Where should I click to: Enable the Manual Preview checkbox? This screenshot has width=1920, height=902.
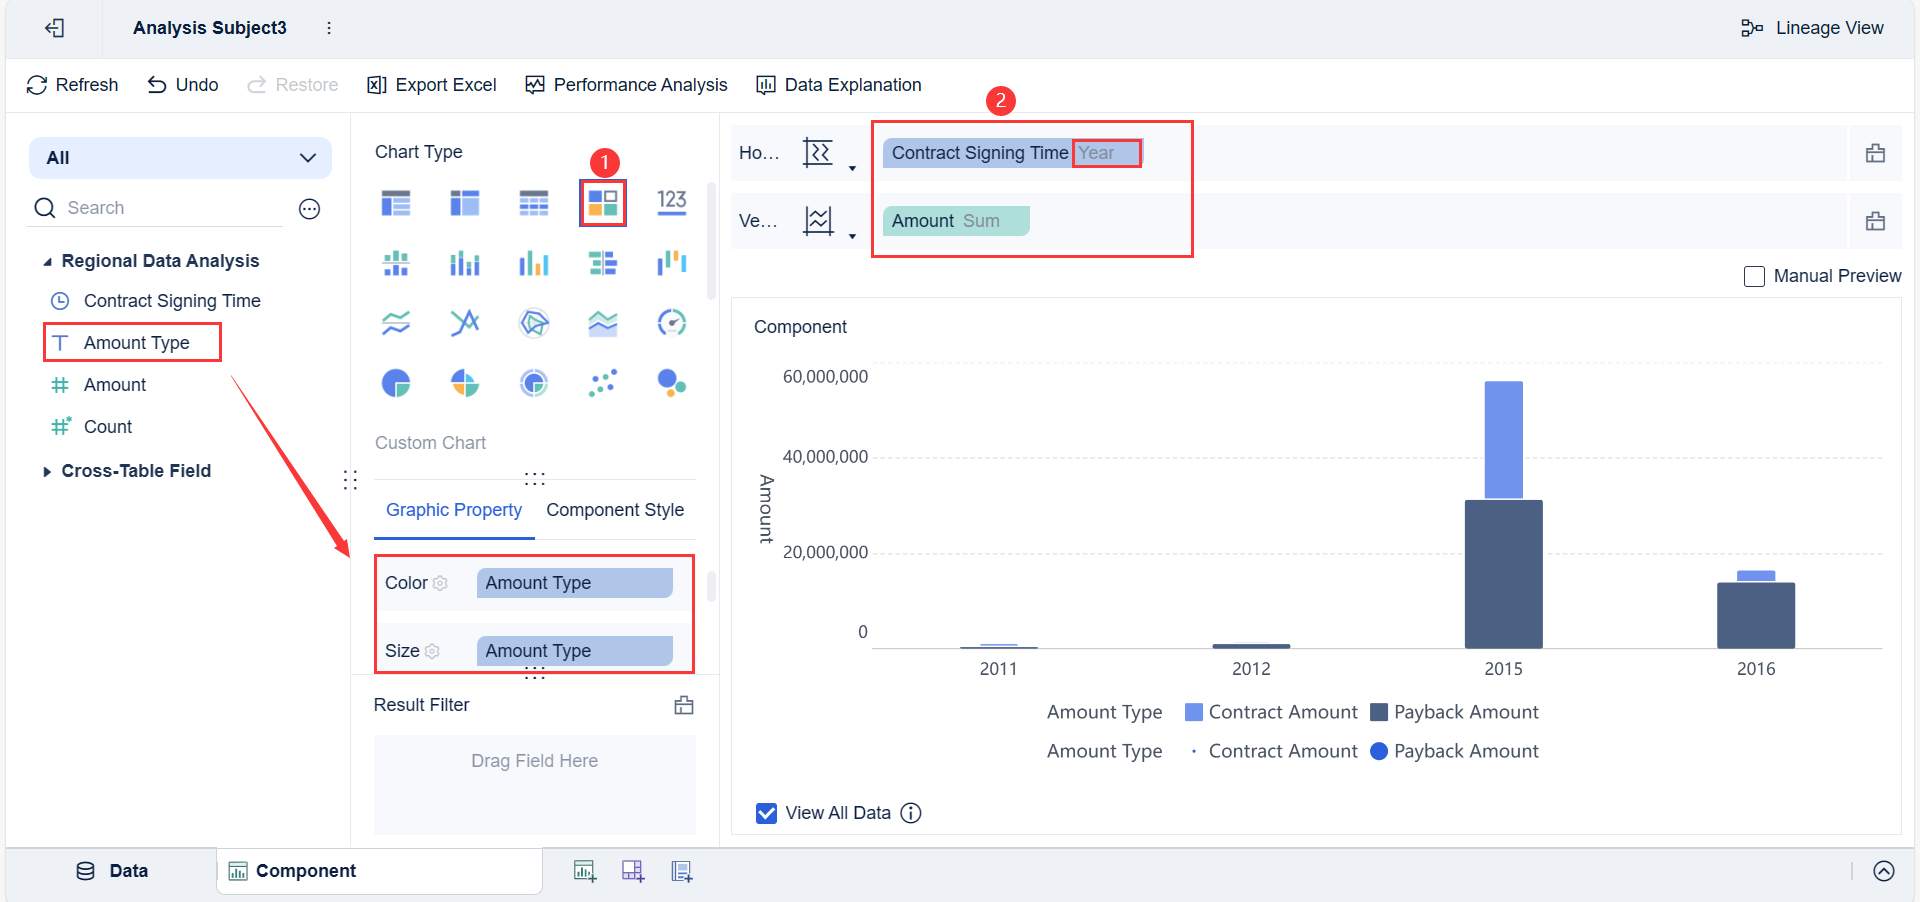[1754, 276]
